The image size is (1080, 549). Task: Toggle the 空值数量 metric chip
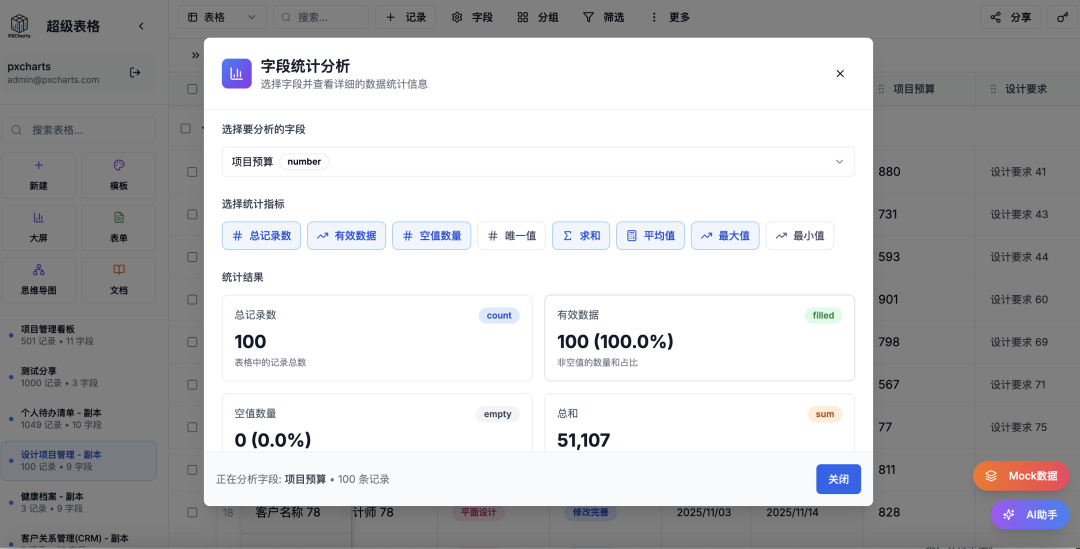431,236
